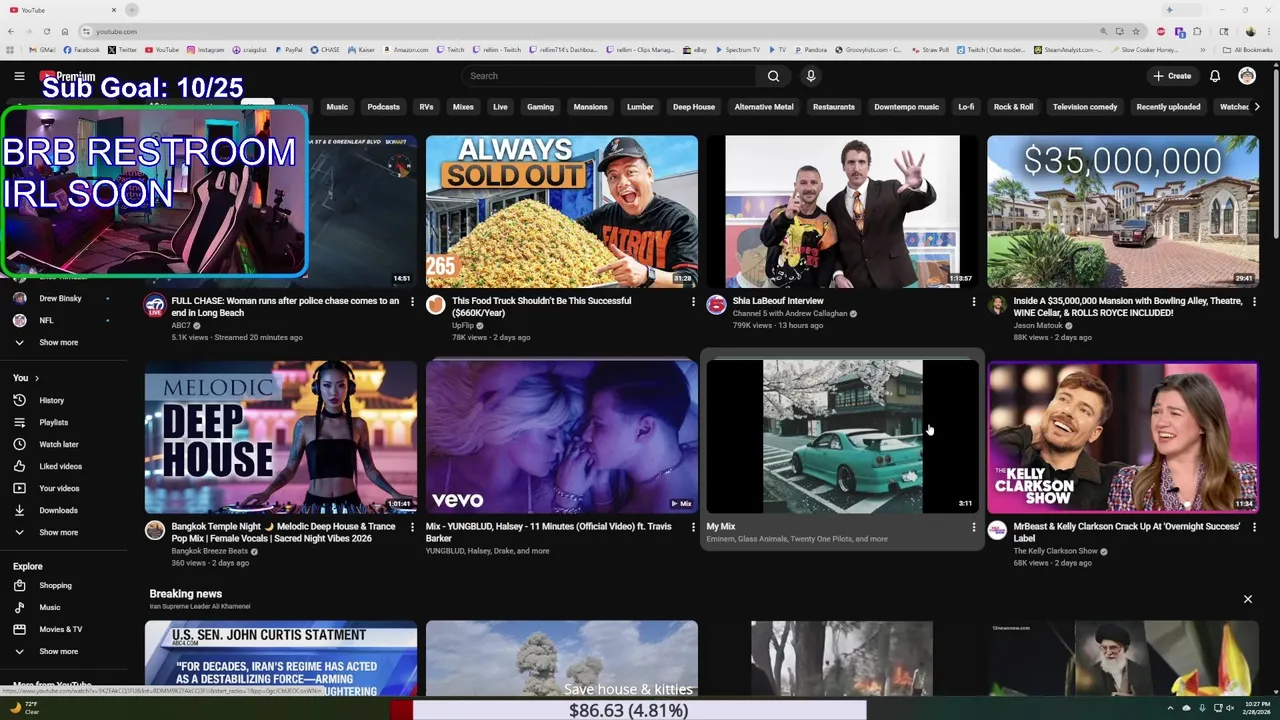This screenshot has height=720, width=1280.
Task: Open Twitch bookmark in bookmarks bar
Action: click(x=450, y=49)
